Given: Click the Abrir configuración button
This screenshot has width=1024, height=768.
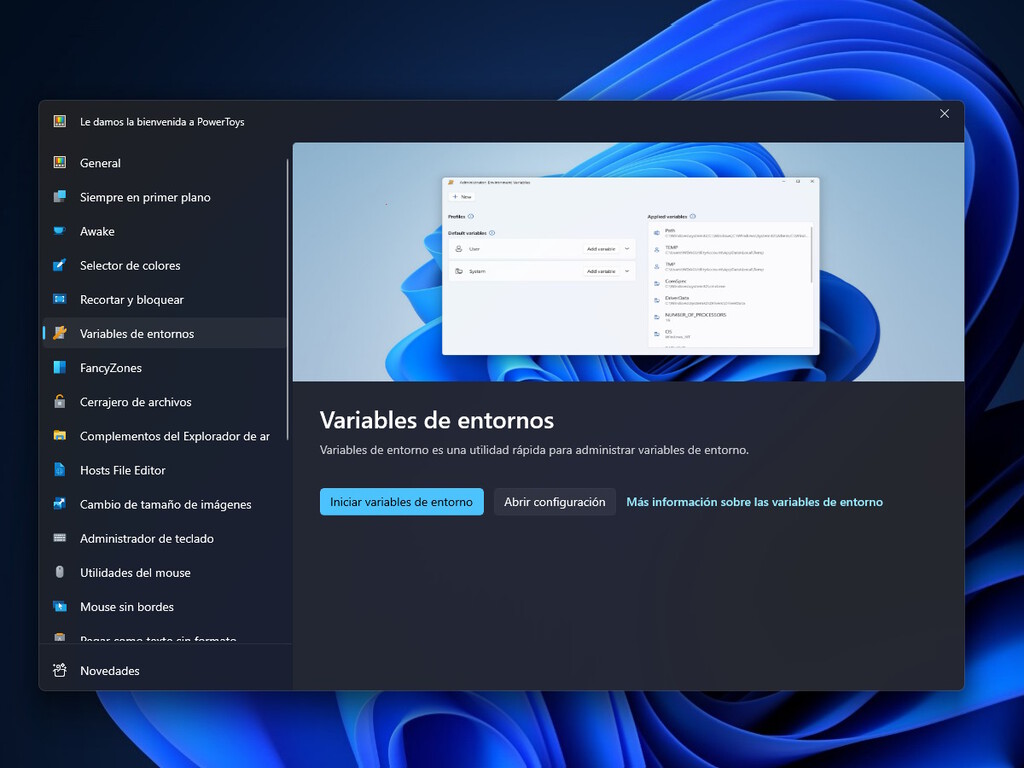Looking at the screenshot, I should [554, 502].
